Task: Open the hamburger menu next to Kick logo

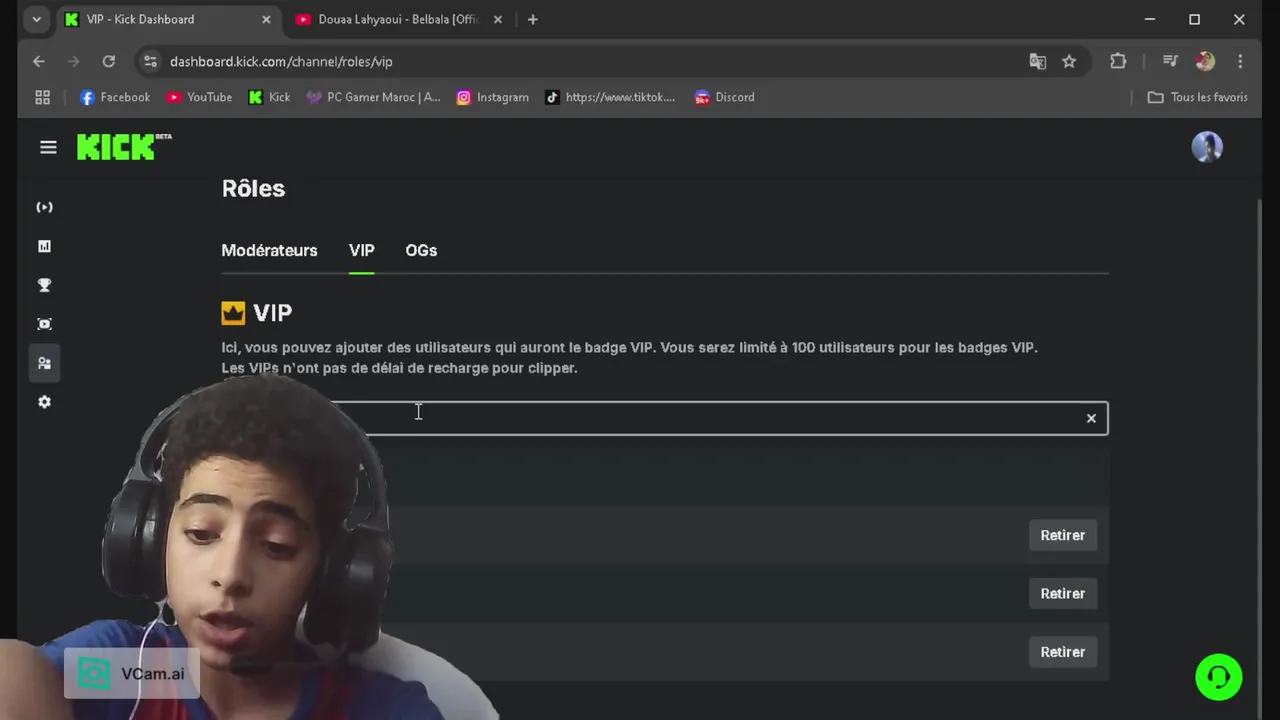Action: tap(48, 147)
